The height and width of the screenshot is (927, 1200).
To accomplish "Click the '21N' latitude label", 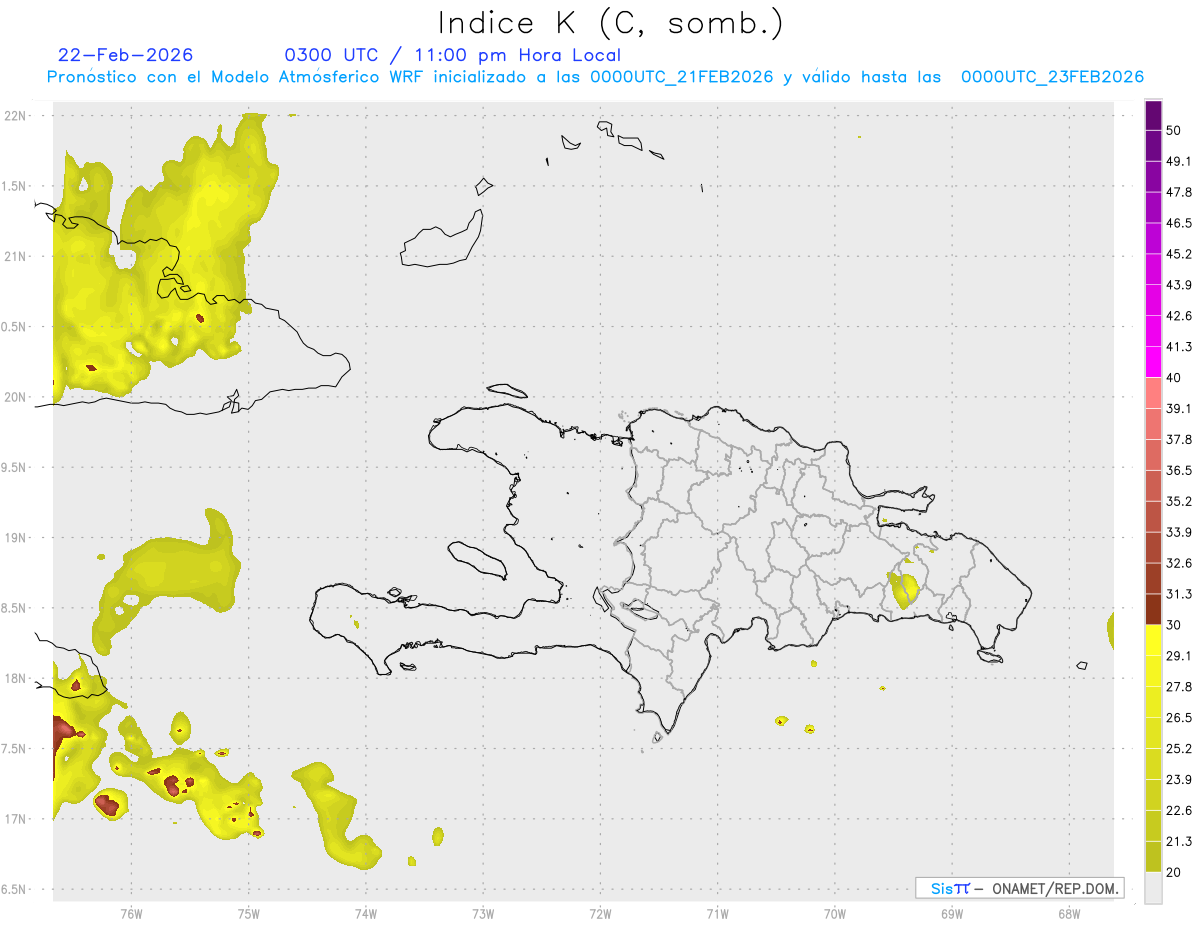I will 16,256.
